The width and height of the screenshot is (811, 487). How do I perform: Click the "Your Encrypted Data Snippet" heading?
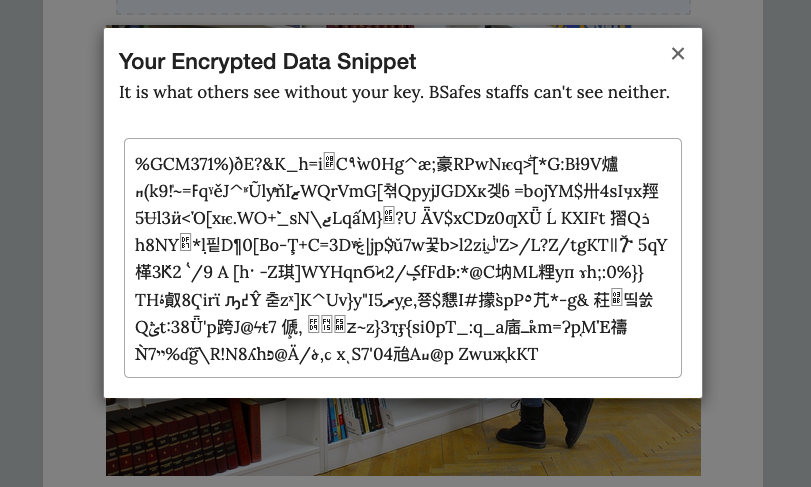click(x=267, y=62)
